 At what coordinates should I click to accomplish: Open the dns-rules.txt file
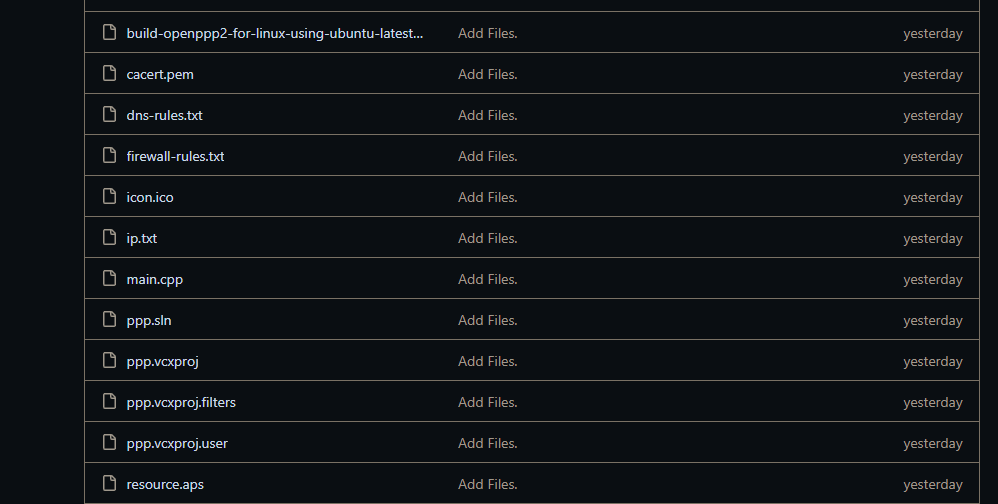(x=164, y=115)
